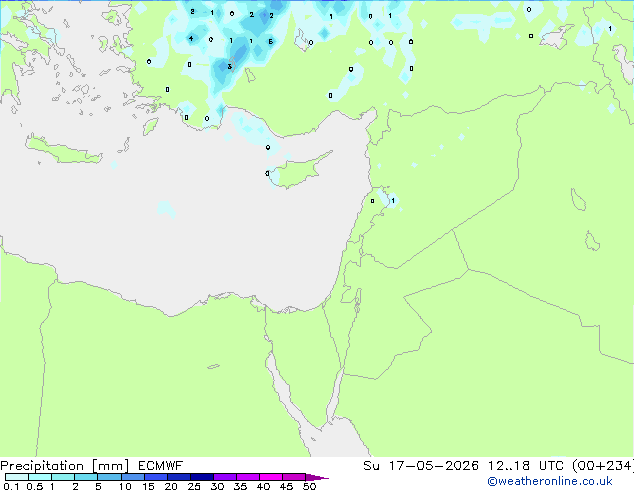Choose the 20–25 mm dark blue swatch
The image size is (634, 490).
[179, 477]
